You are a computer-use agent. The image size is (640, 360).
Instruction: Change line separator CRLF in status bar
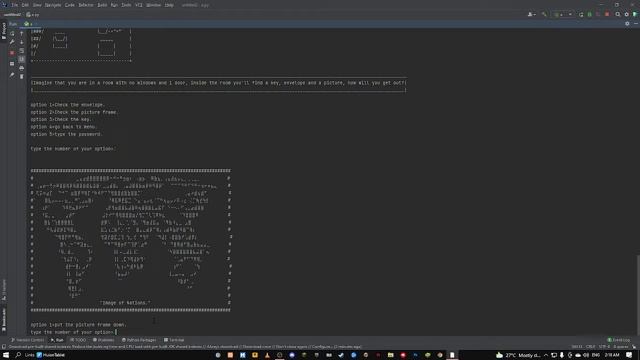591,347
